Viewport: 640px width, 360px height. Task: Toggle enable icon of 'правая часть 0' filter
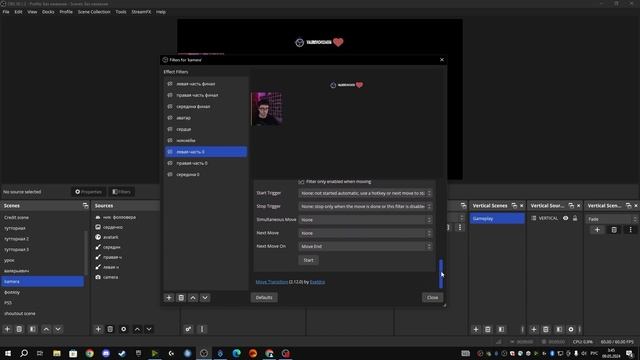pyautogui.click(x=170, y=163)
